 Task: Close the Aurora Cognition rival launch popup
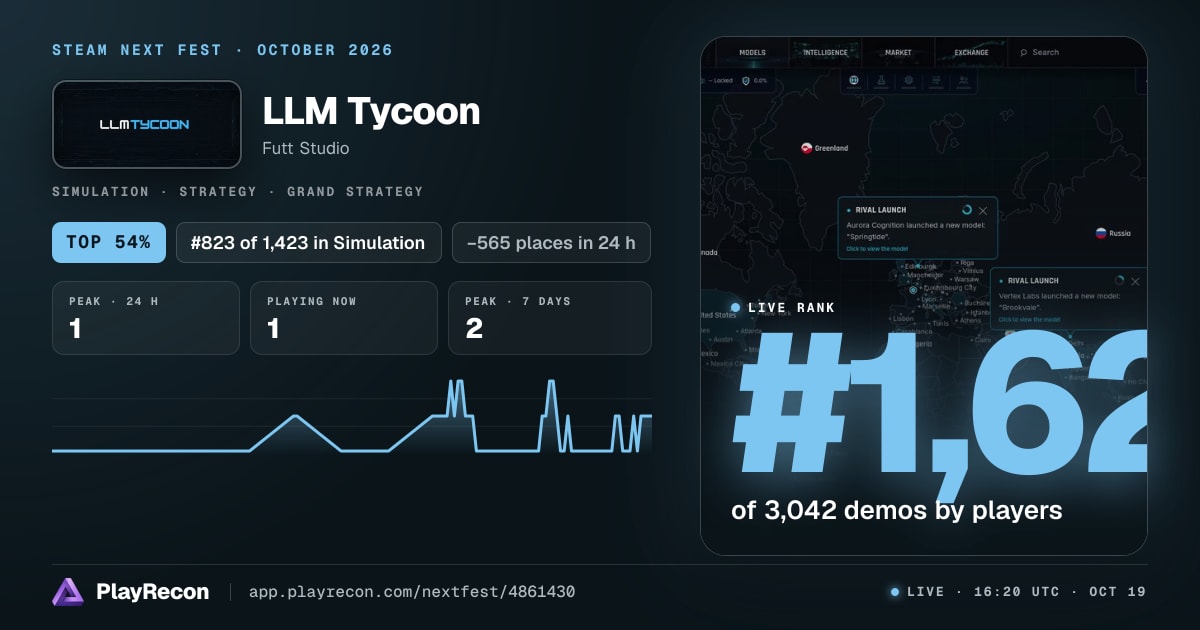pos(983,211)
